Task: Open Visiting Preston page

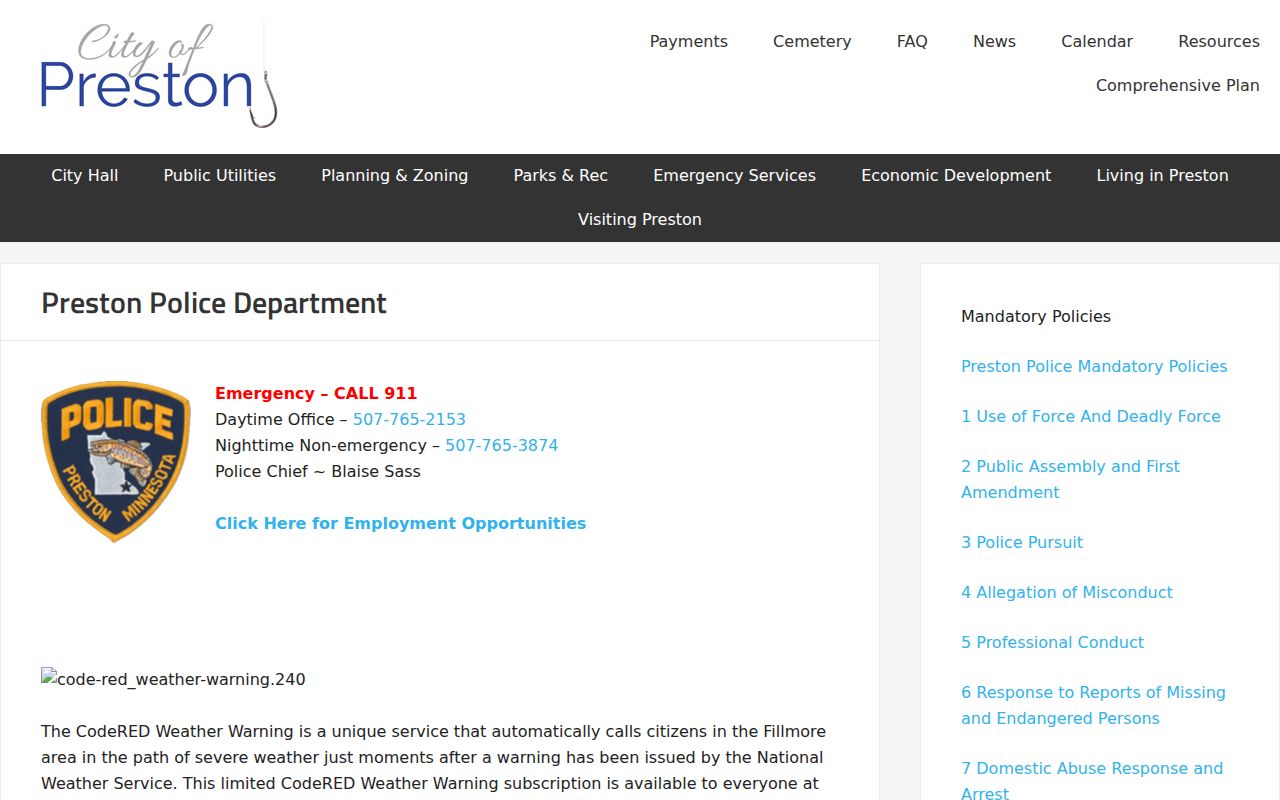Action: tap(640, 219)
